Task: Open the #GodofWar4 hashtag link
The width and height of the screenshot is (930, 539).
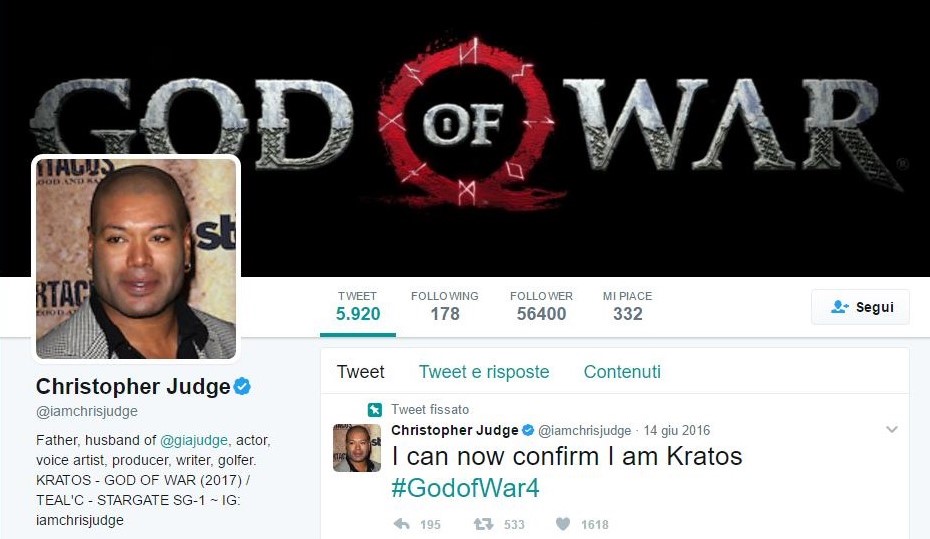Action: [x=466, y=488]
